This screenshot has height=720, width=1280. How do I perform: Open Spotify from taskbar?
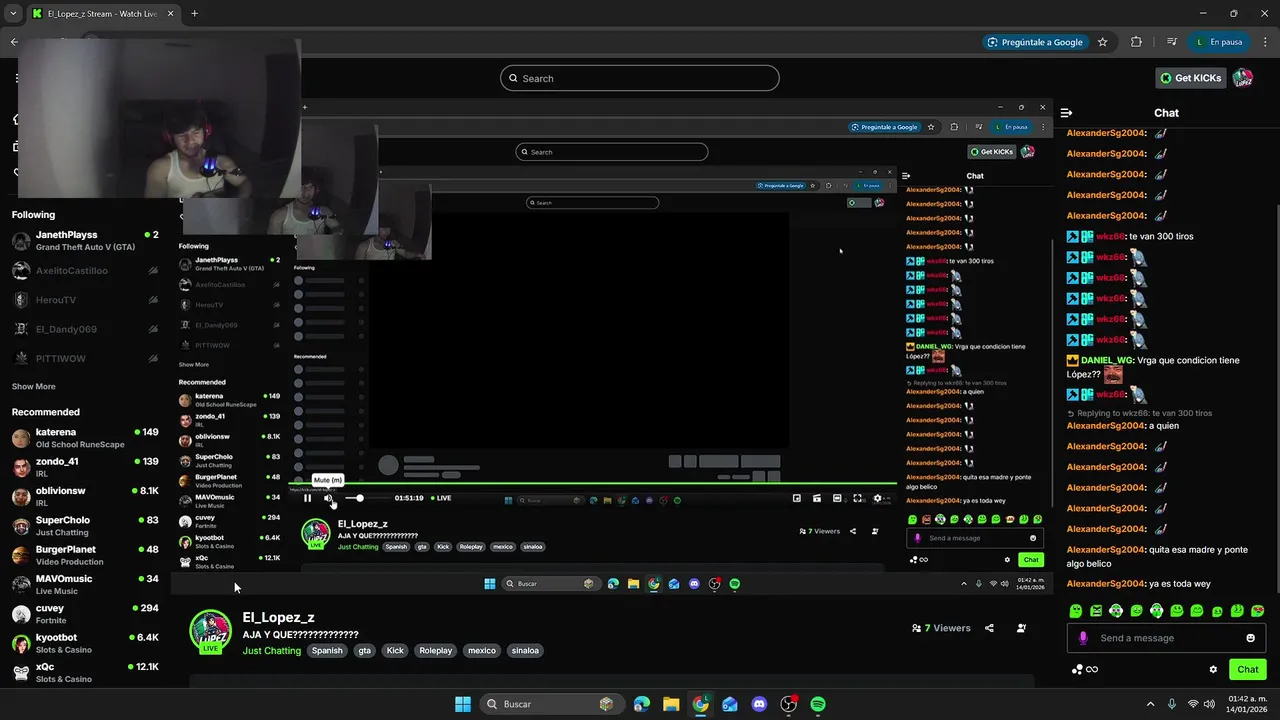click(x=818, y=704)
